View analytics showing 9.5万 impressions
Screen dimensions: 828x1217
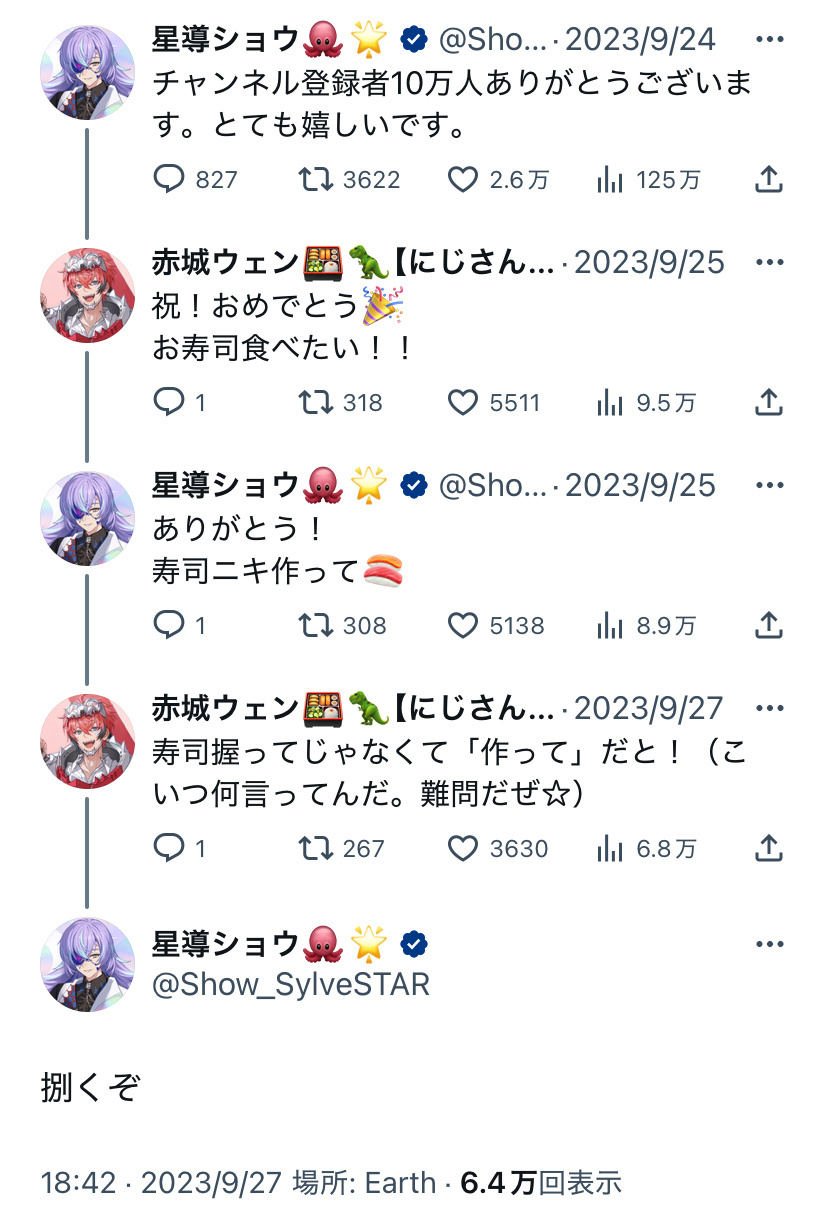pyautogui.click(x=646, y=403)
